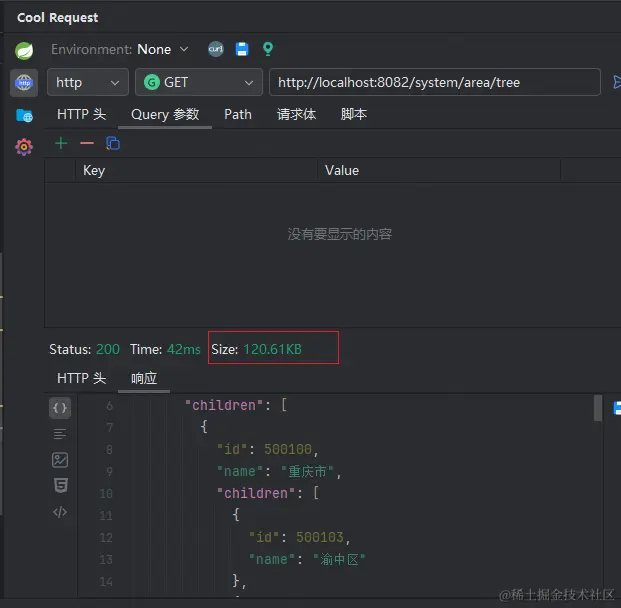The height and width of the screenshot is (608, 621).
Task: Click "children" key on line 10
Action: coord(256,494)
